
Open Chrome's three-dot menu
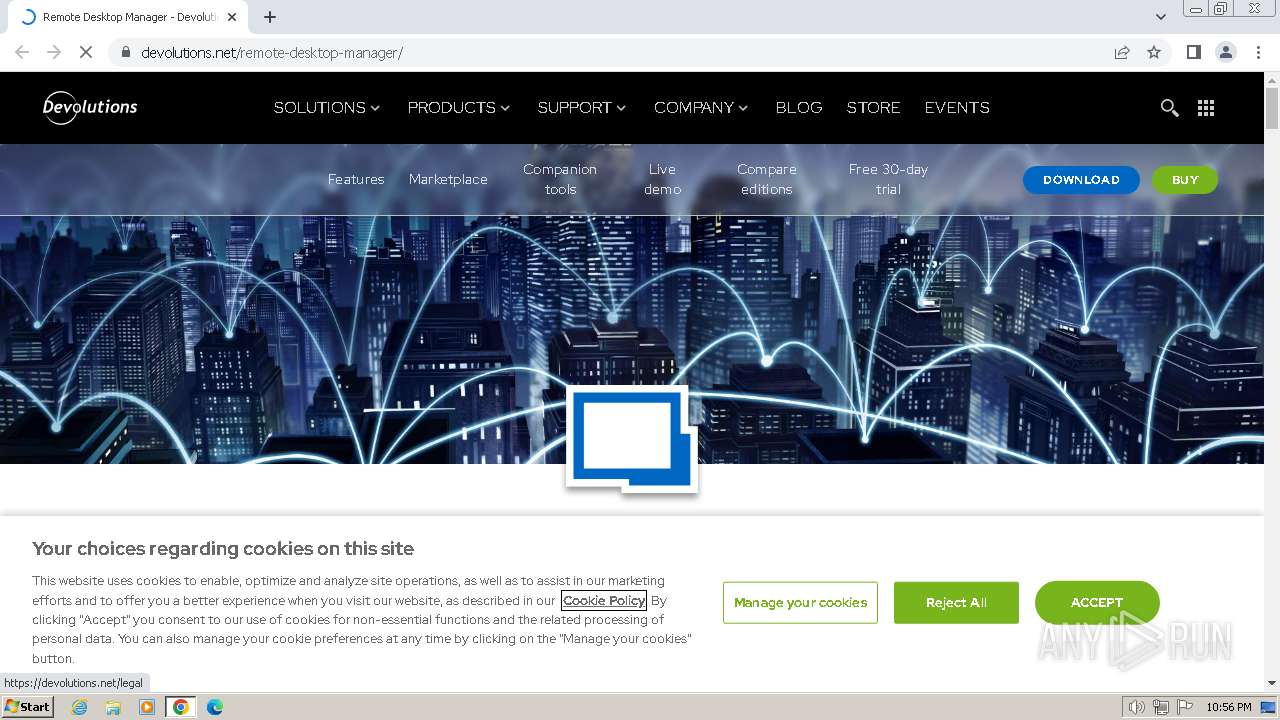(1258, 52)
